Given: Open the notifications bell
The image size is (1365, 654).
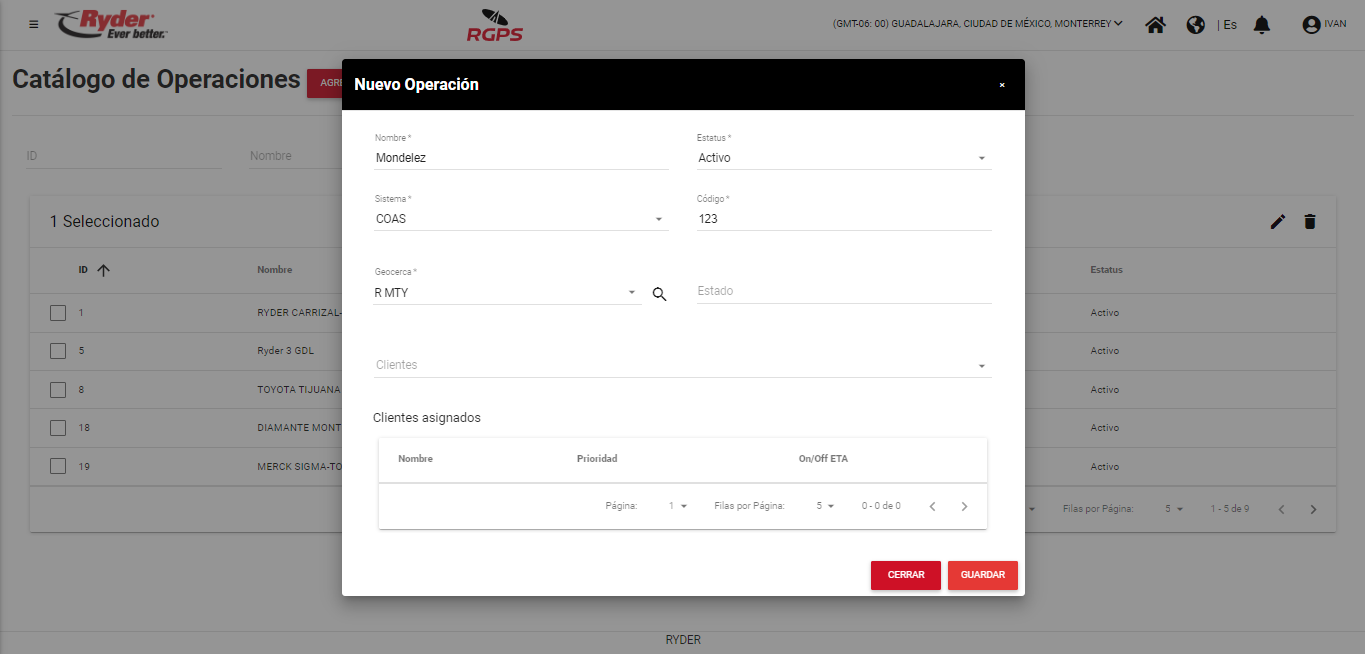Looking at the screenshot, I should (1262, 25).
